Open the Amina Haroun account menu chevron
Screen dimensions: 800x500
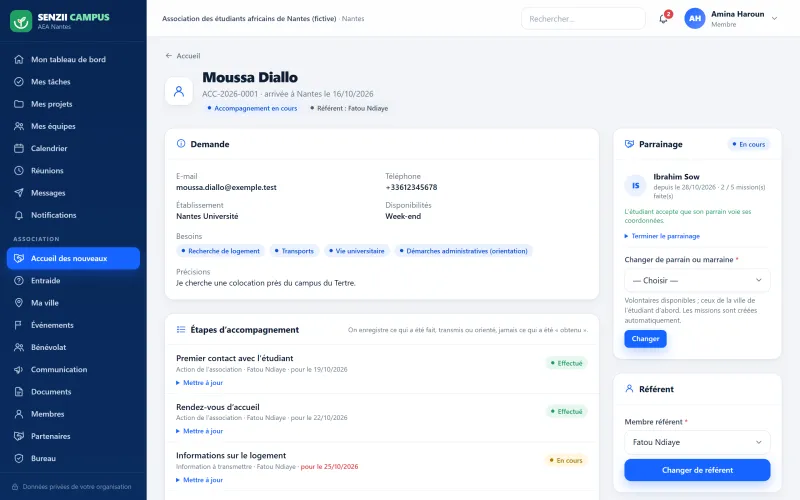pyautogui.click(x=774, y=18)
